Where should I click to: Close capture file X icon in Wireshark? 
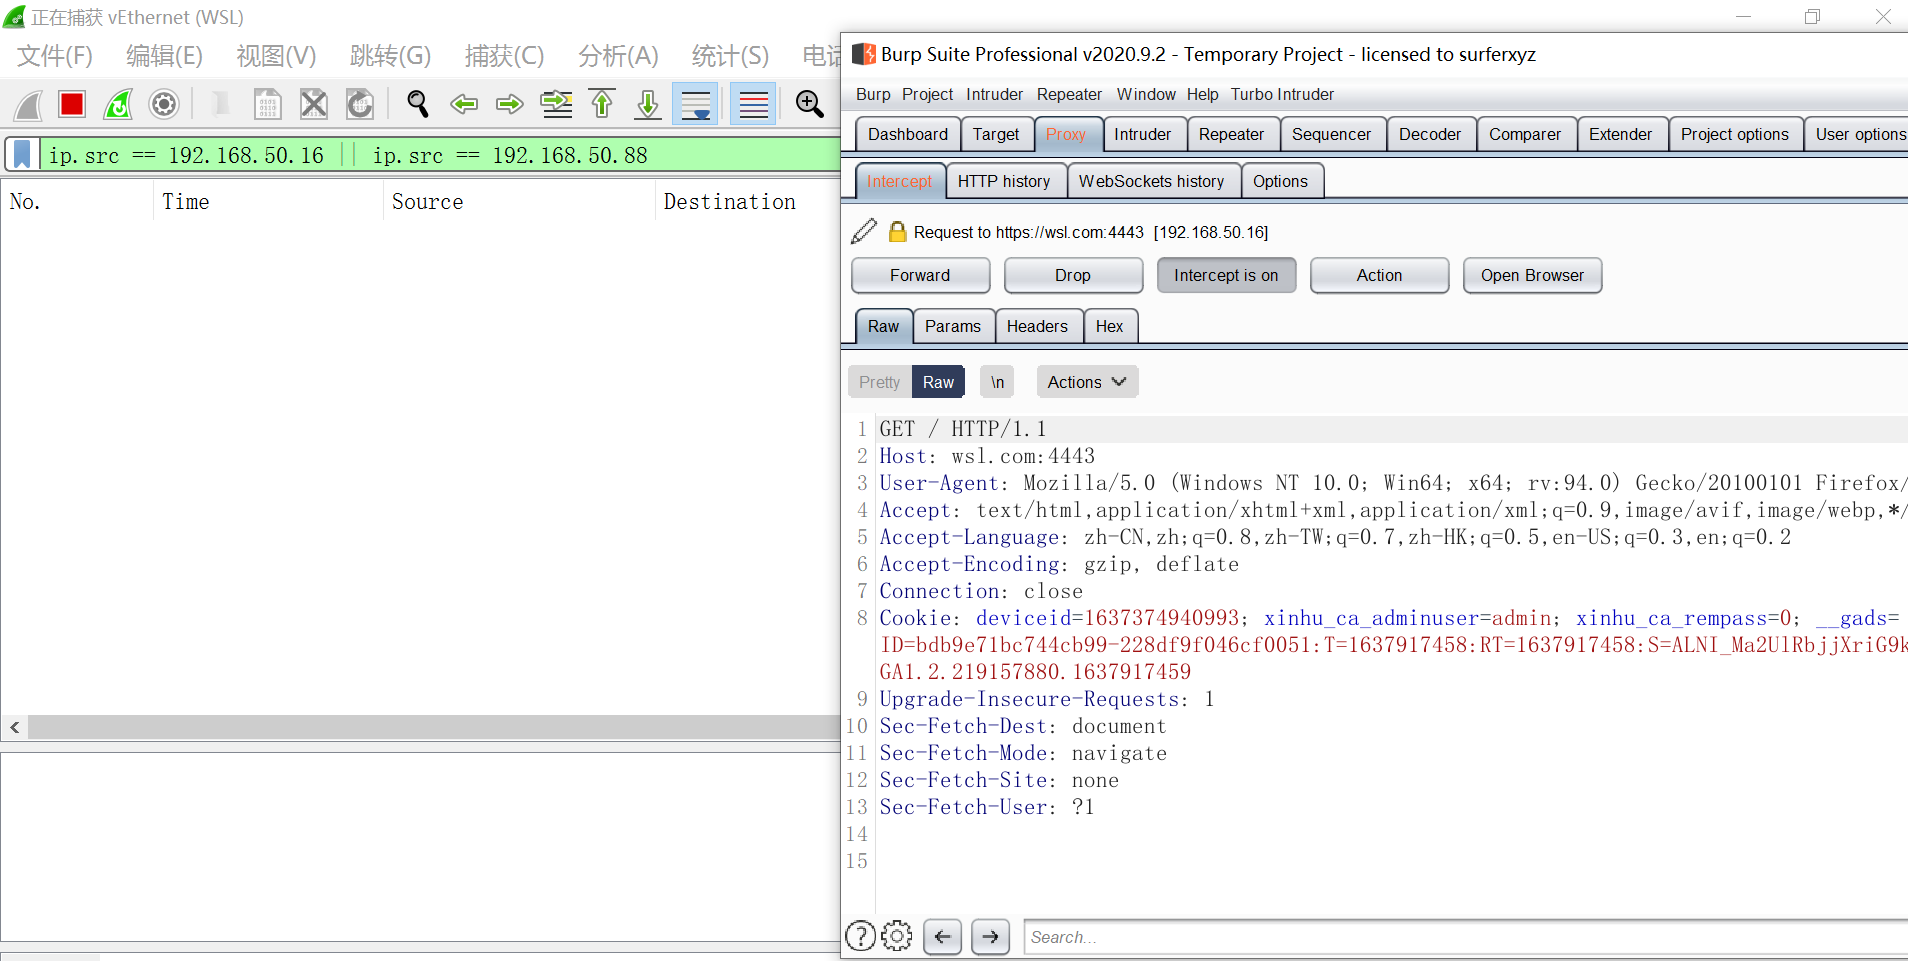pos(314,104)
